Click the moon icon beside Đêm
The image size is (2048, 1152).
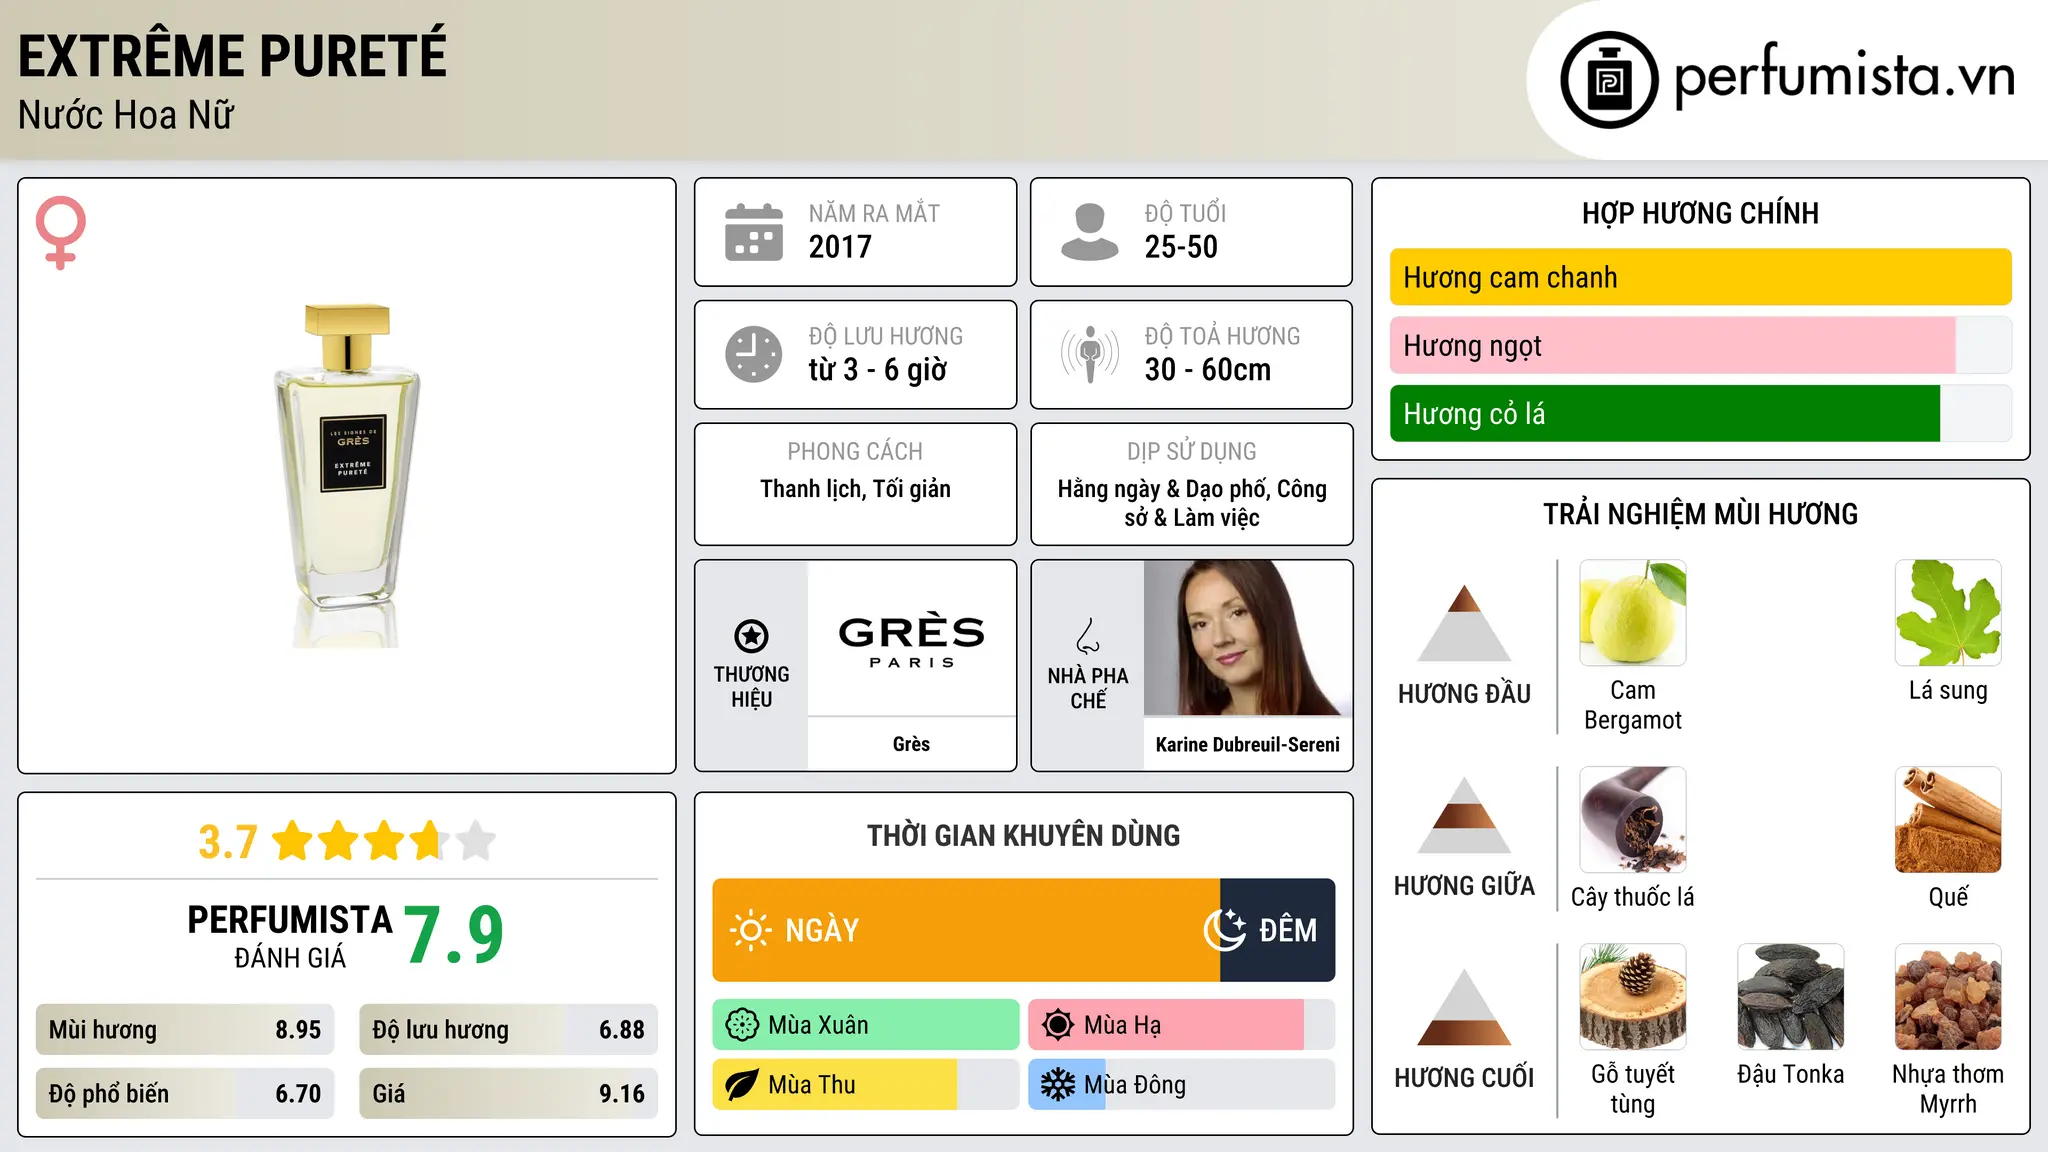click(1225, 930)
